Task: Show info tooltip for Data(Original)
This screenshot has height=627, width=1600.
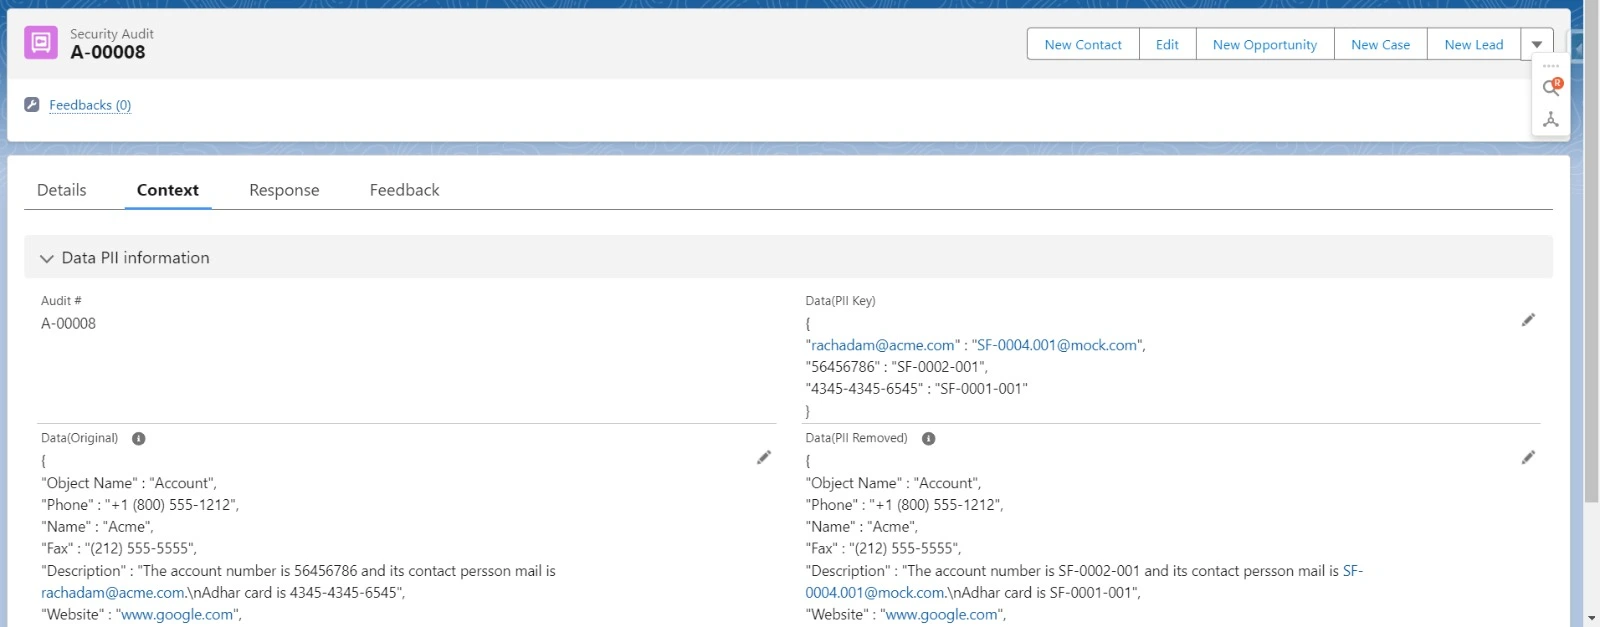Action: point(139,439)
